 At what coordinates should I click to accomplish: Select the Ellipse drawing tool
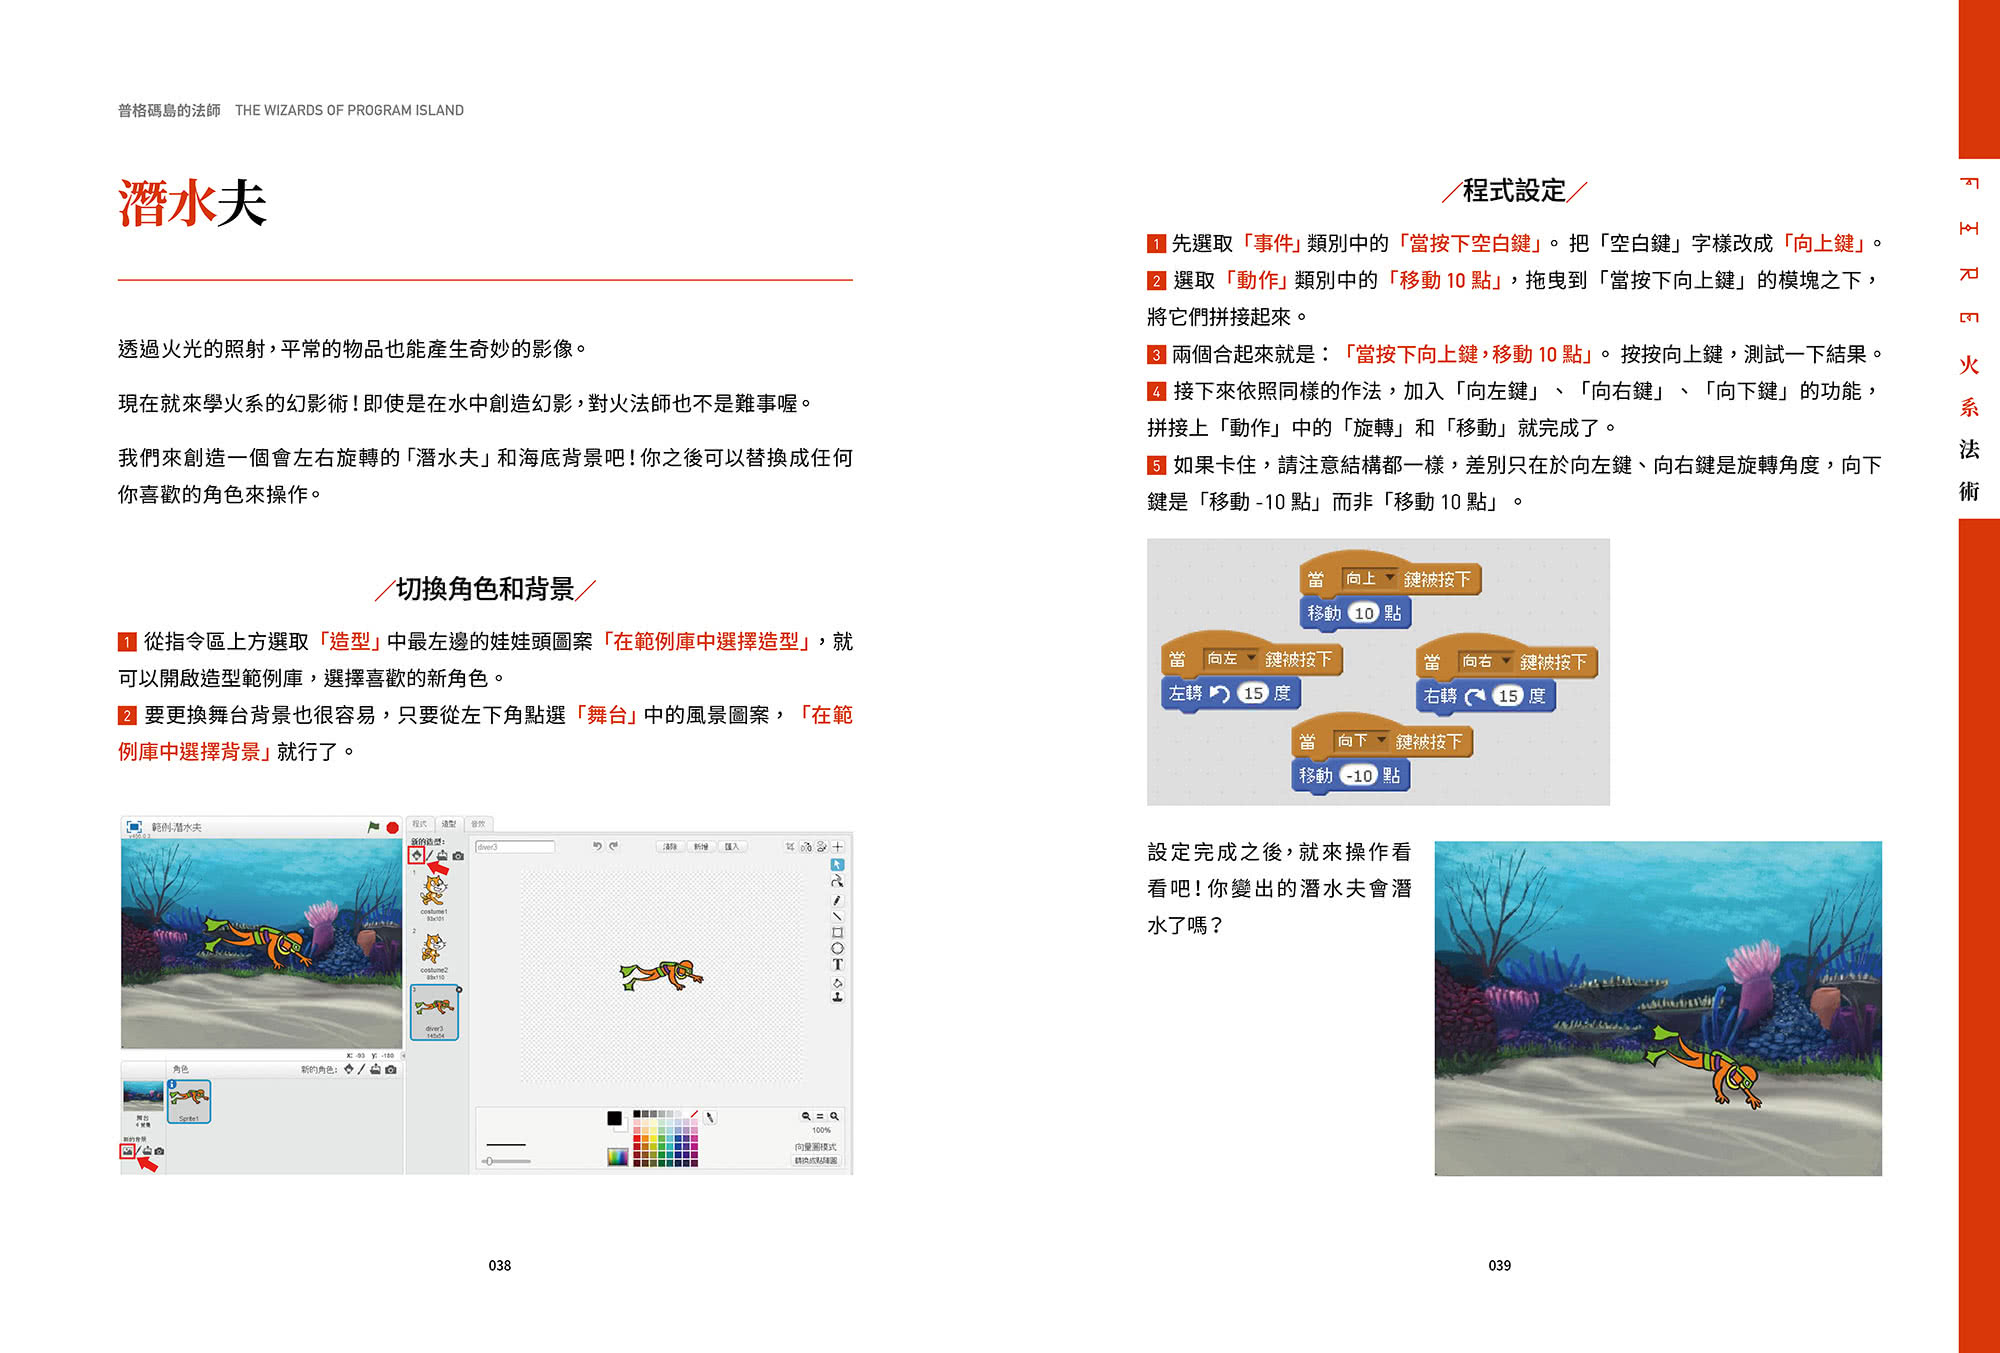838,947
